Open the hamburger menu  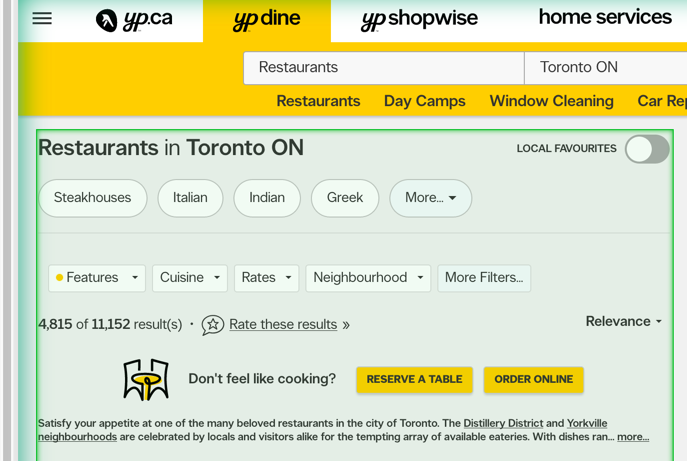tap(42, 18)
